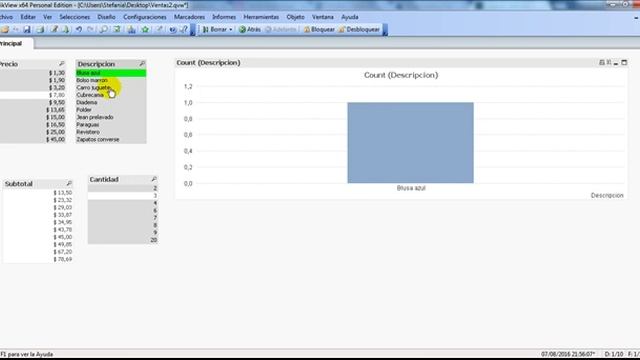
Task: Click the search icon on Descripcion list box
Action: [142, 64]
